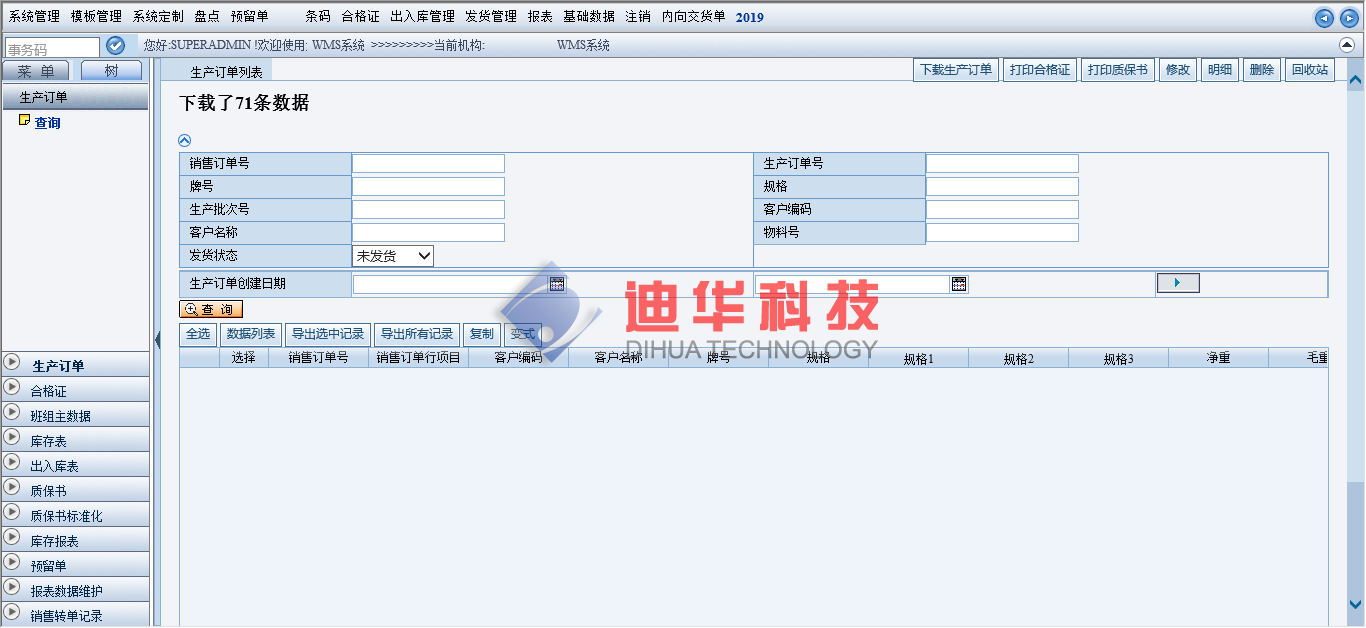Click the 打印质保书 button

pyautogui.click(x=1118, y=70)
